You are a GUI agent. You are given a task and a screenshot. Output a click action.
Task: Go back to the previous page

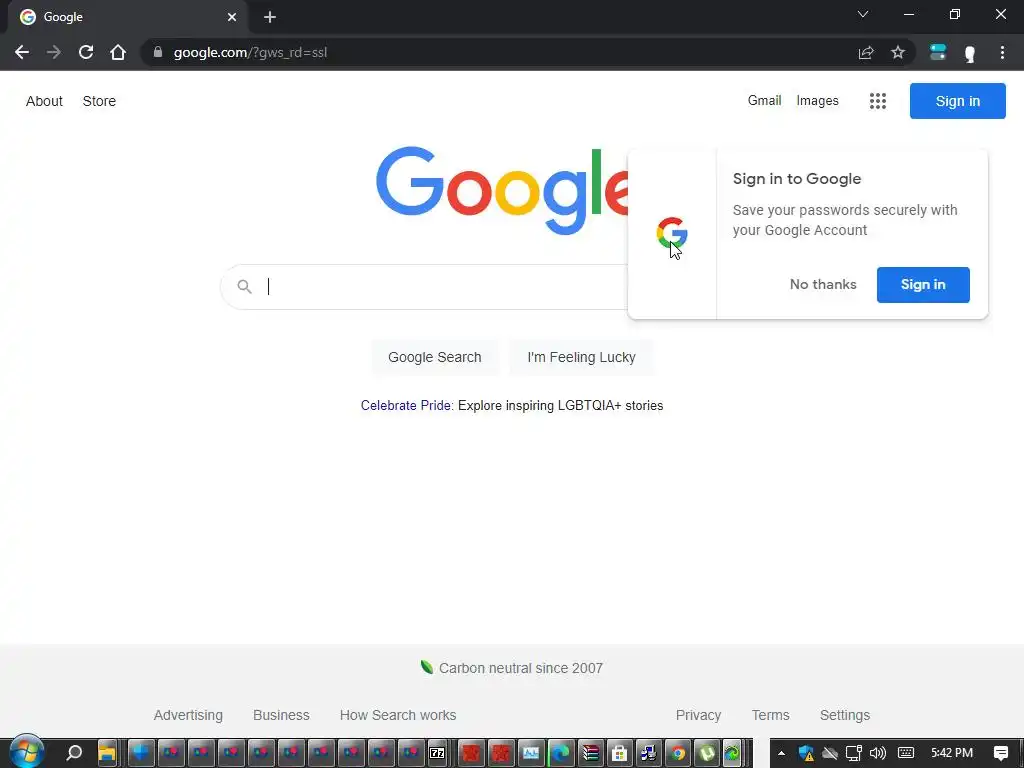(x=22, y=52)
